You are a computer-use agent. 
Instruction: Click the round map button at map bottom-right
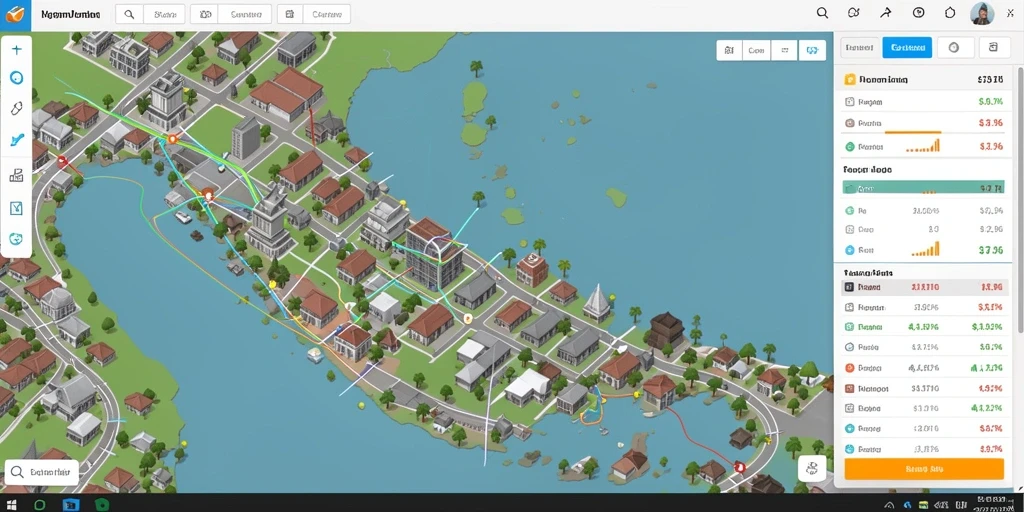tap(812, 468)
